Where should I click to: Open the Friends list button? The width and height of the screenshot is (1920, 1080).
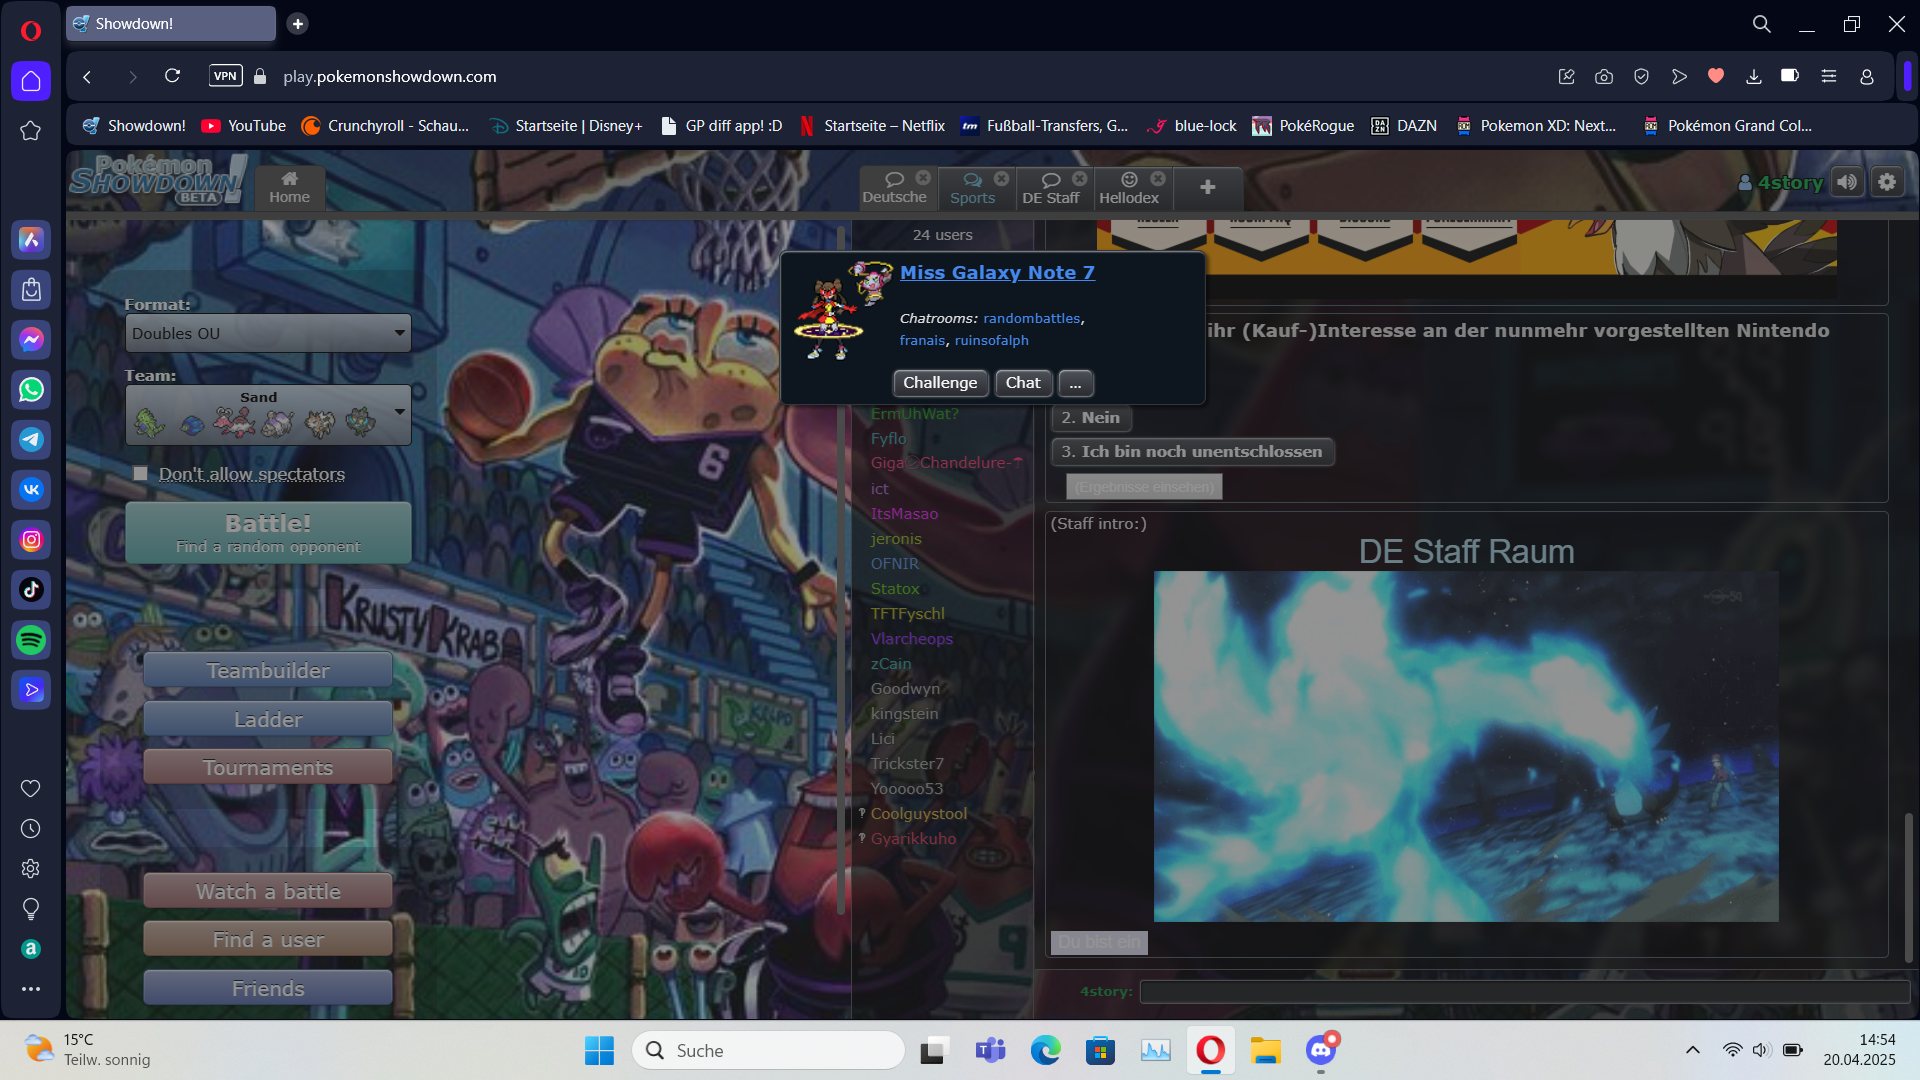pos(268,988)
